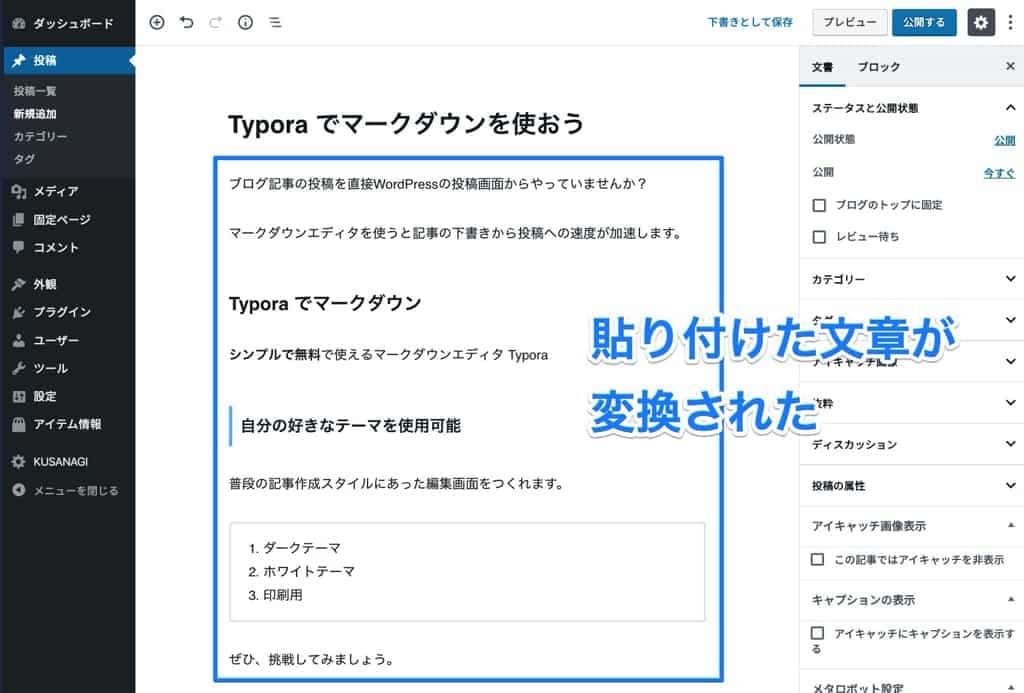Click paragraph starting 普段の記事作成スタイル

(x=396, y=483)
